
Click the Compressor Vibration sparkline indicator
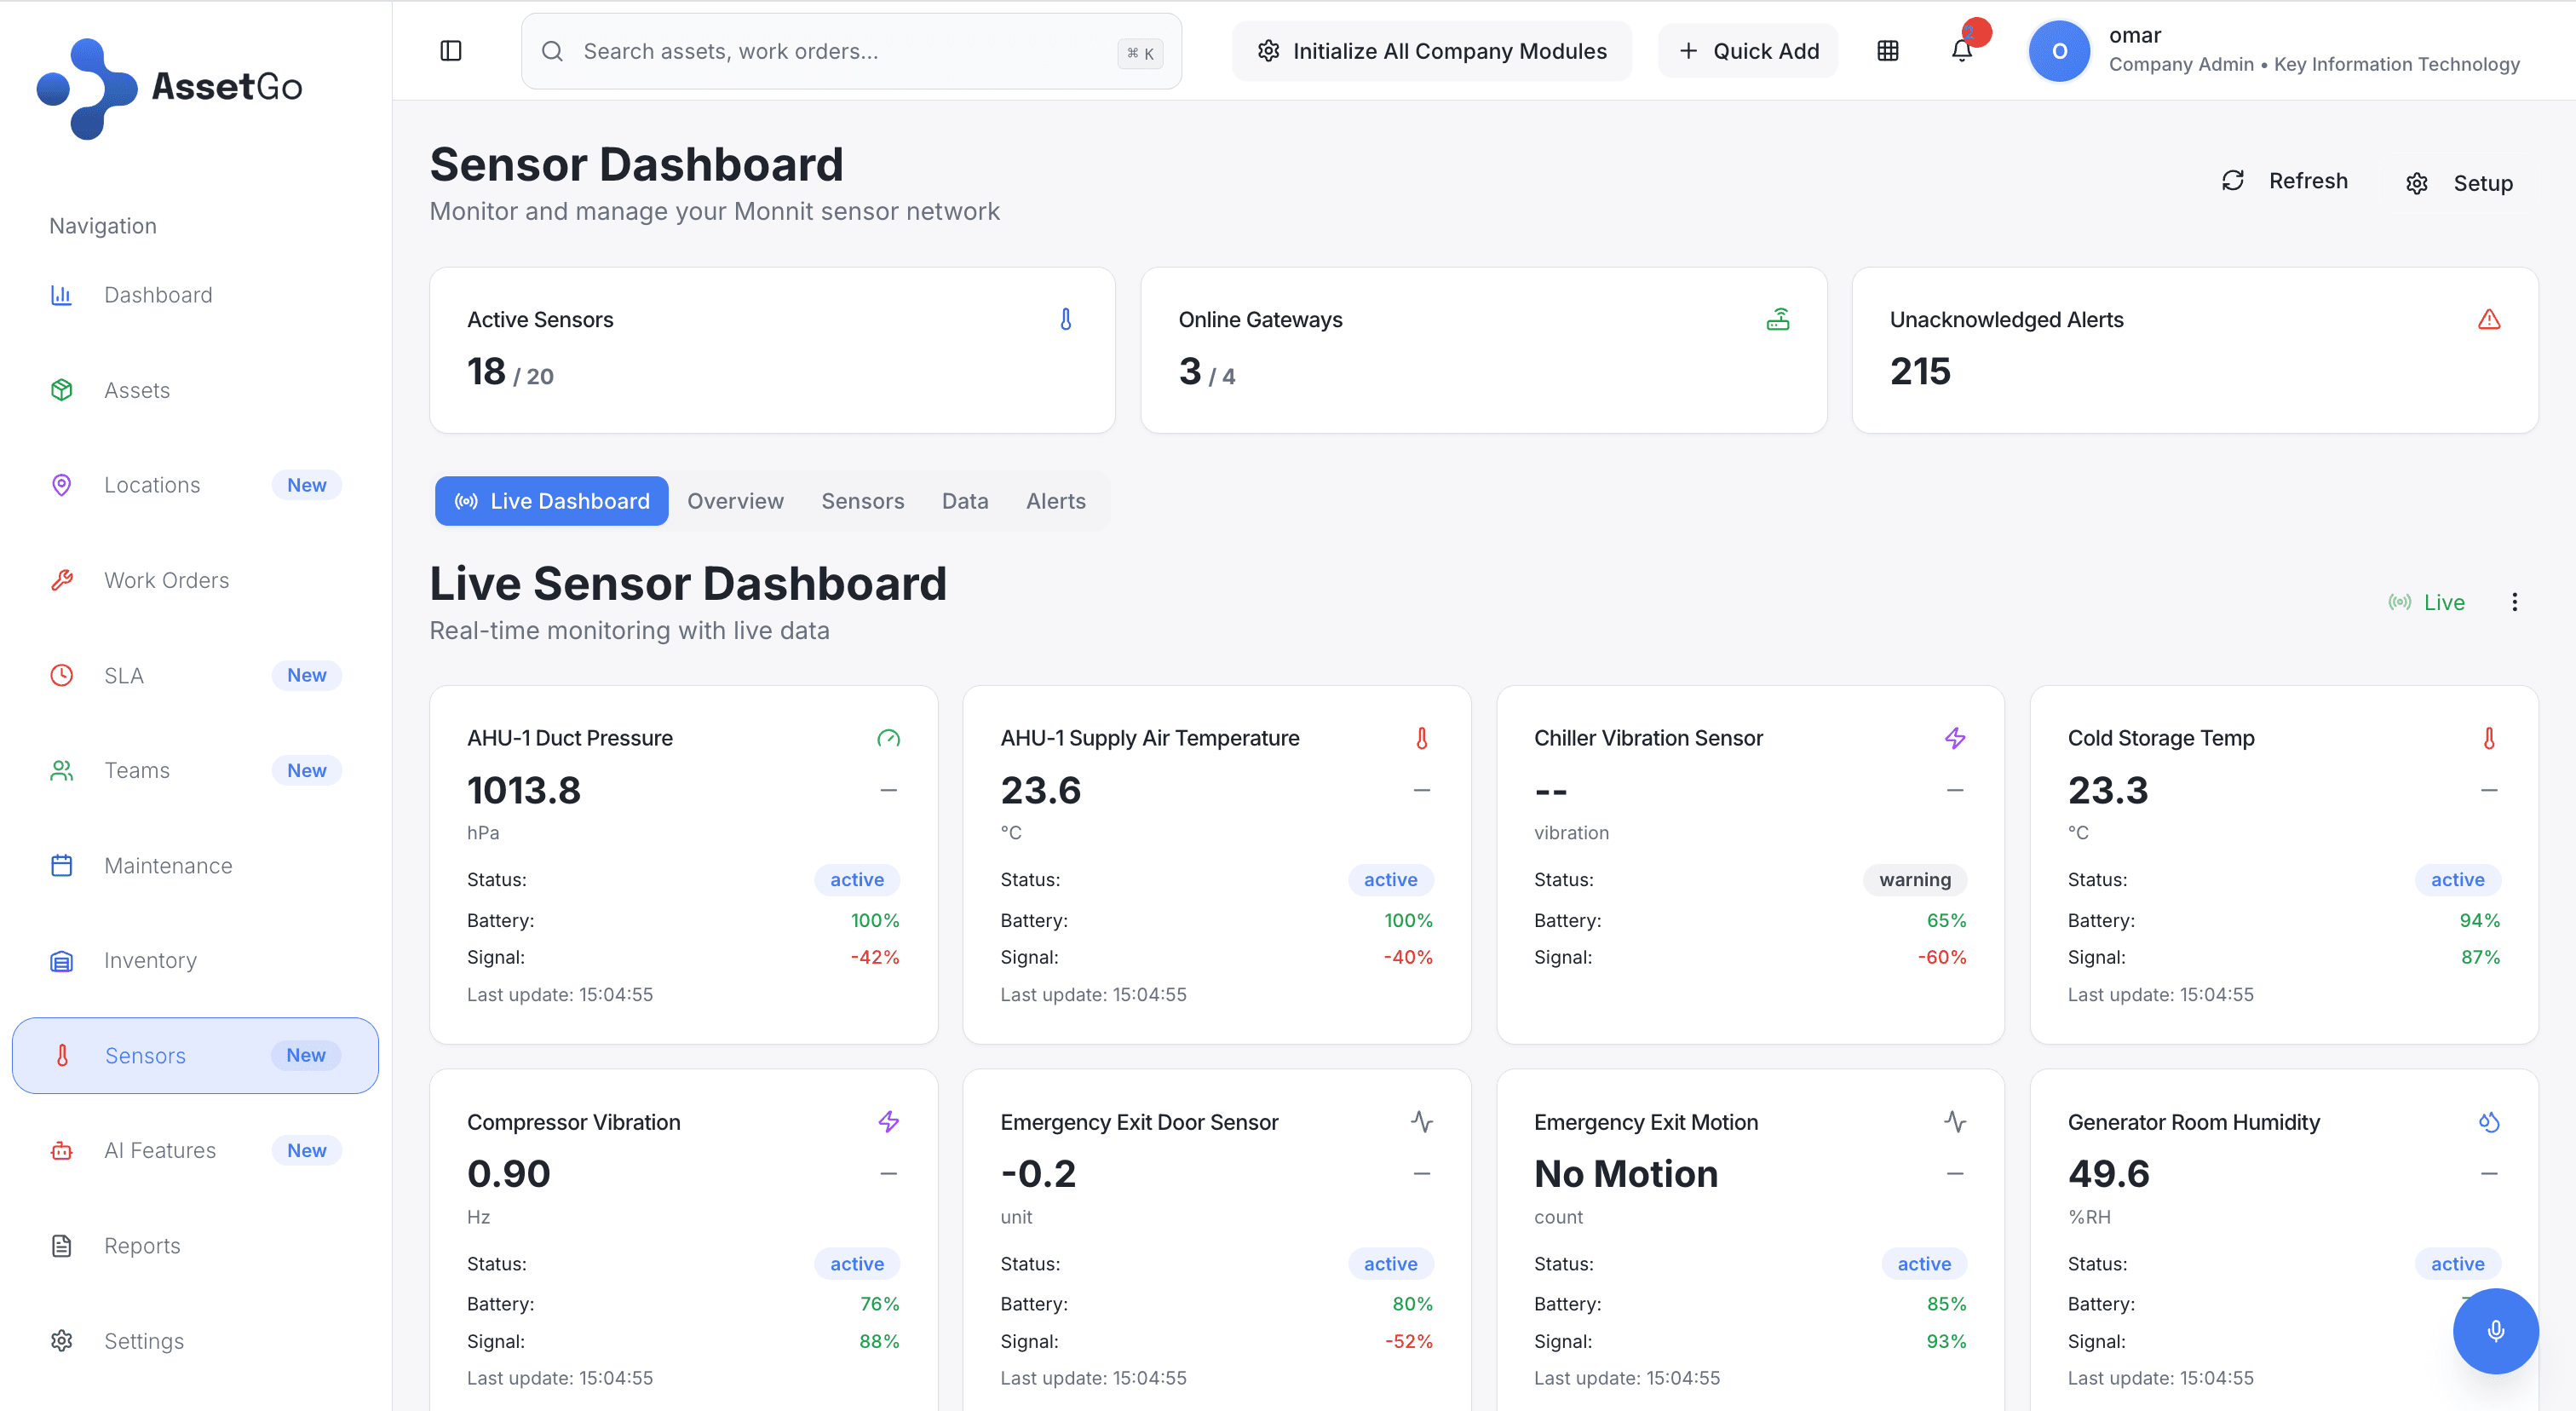click(x=889, y=1122)
